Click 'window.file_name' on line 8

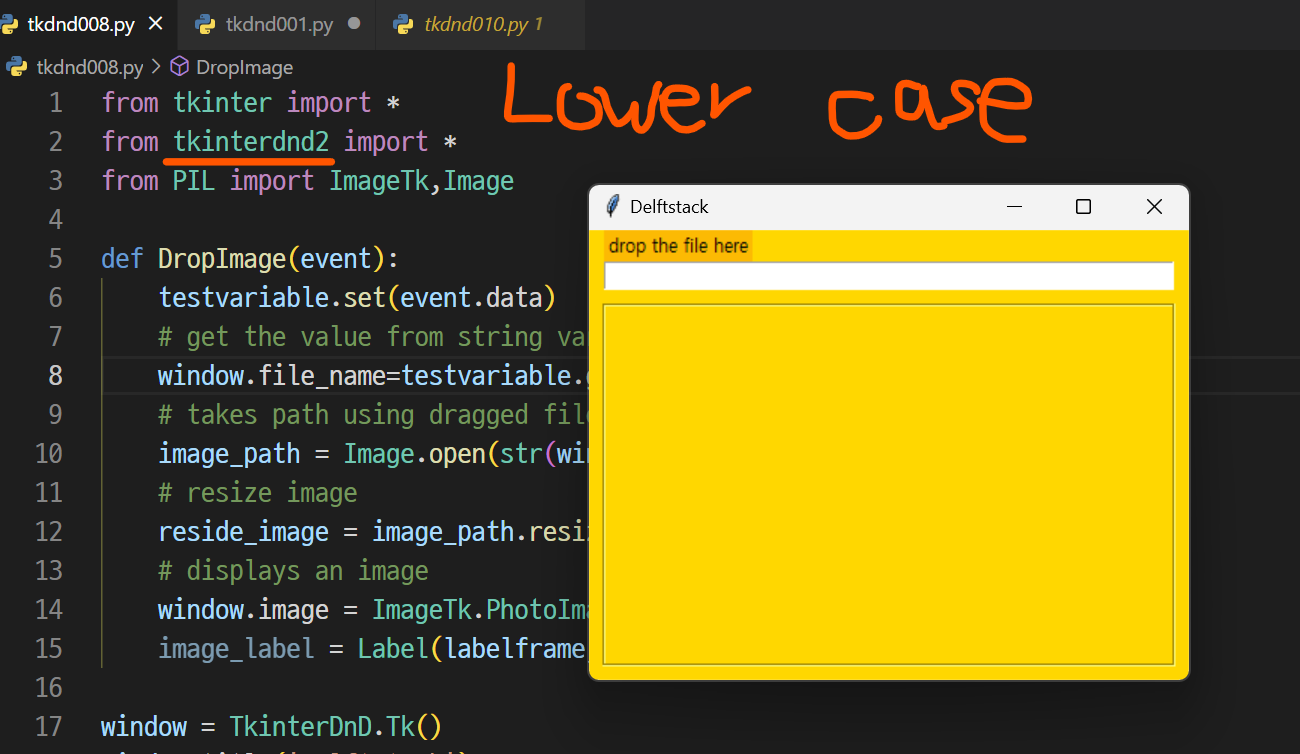click(x=272, y=376)
